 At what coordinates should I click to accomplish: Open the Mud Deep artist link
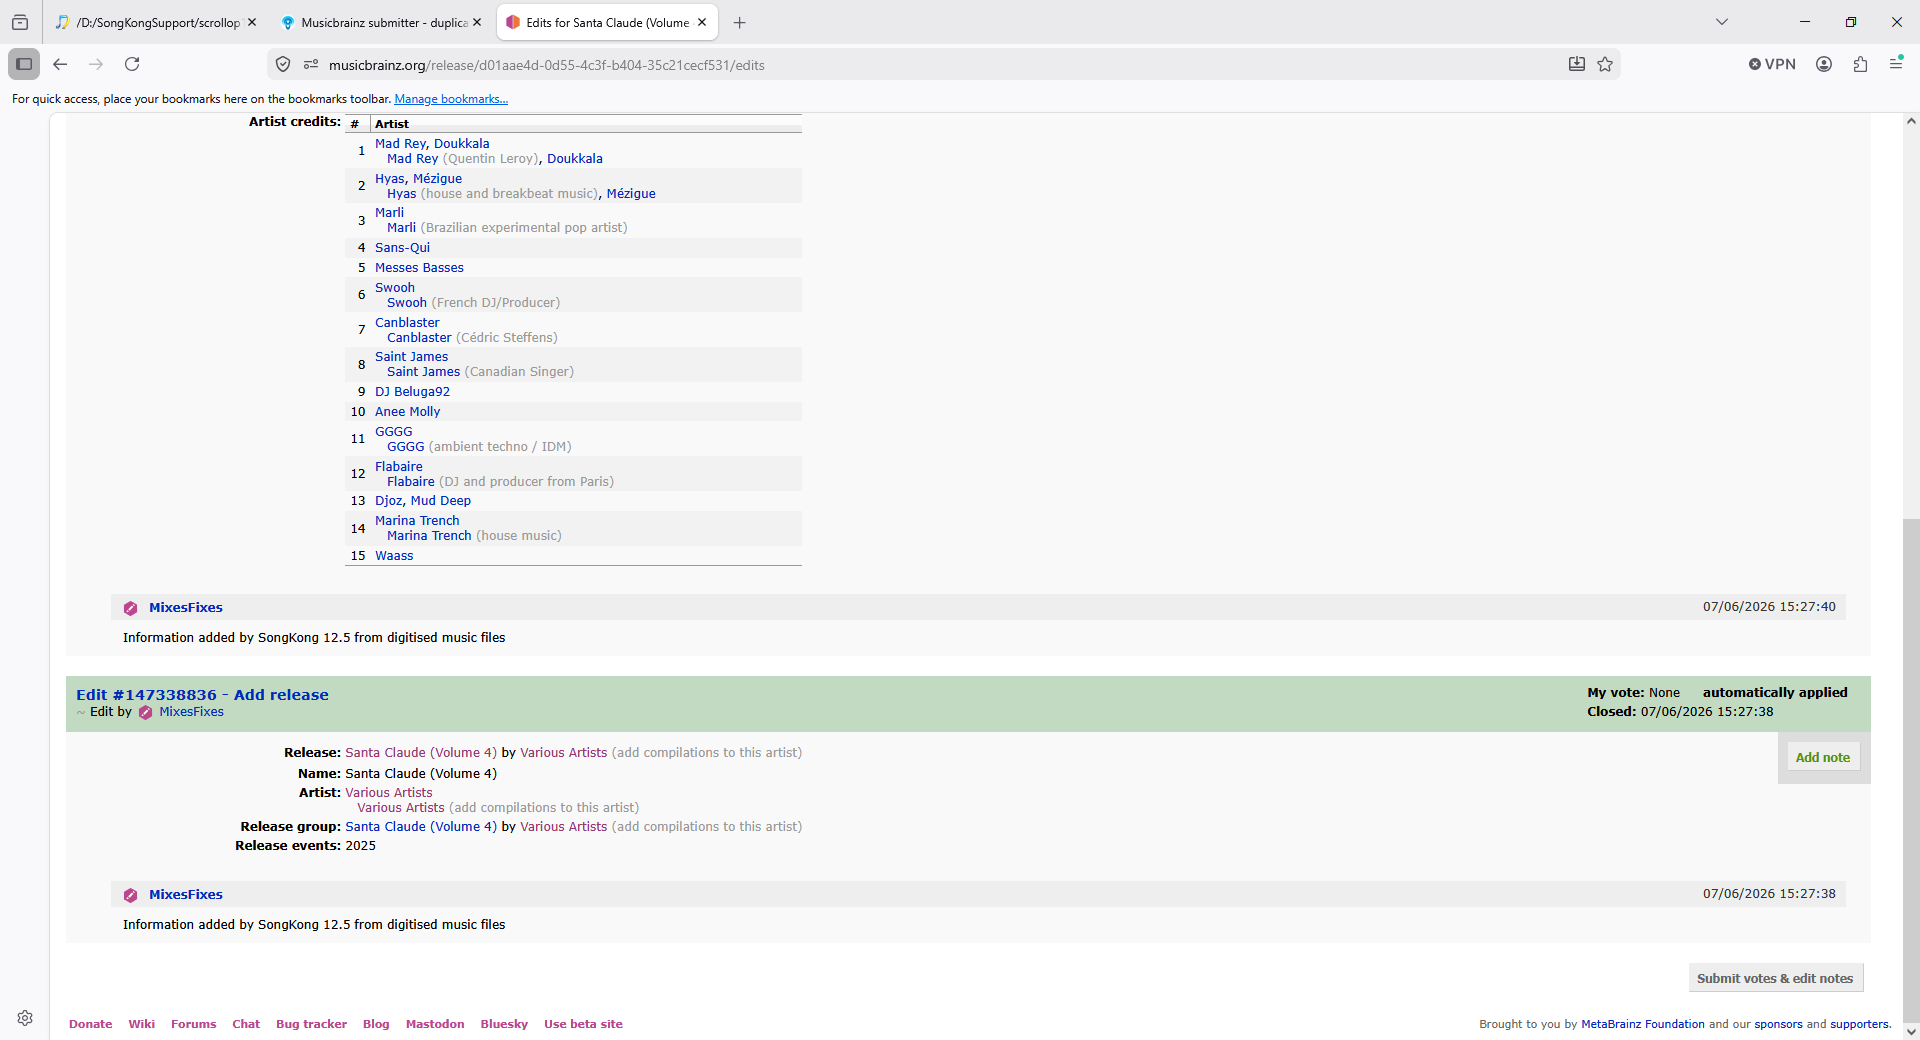coord(440,501)
